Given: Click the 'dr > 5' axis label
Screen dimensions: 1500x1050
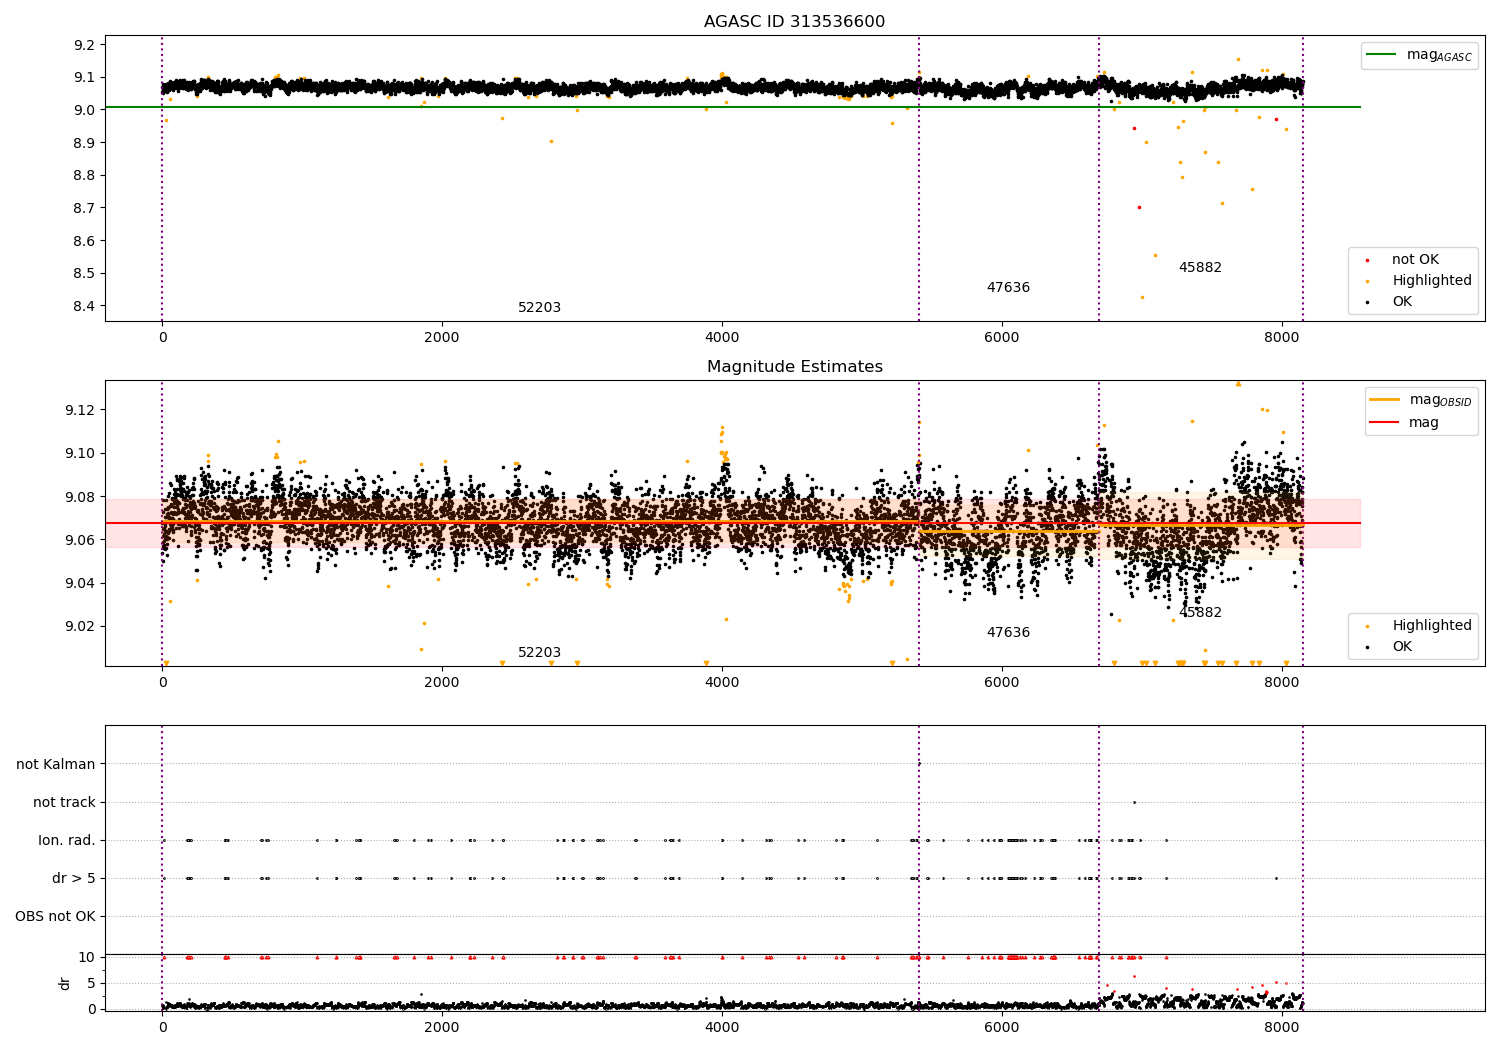Looking at the screenshot, I should (x=74, y=879).
